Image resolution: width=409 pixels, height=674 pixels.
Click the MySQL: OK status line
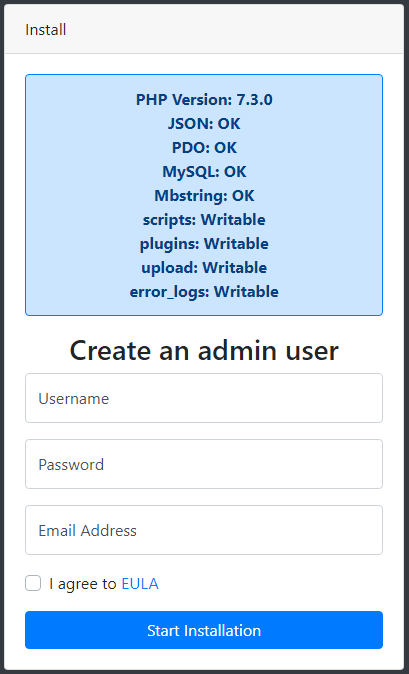[x=204, y=172]
